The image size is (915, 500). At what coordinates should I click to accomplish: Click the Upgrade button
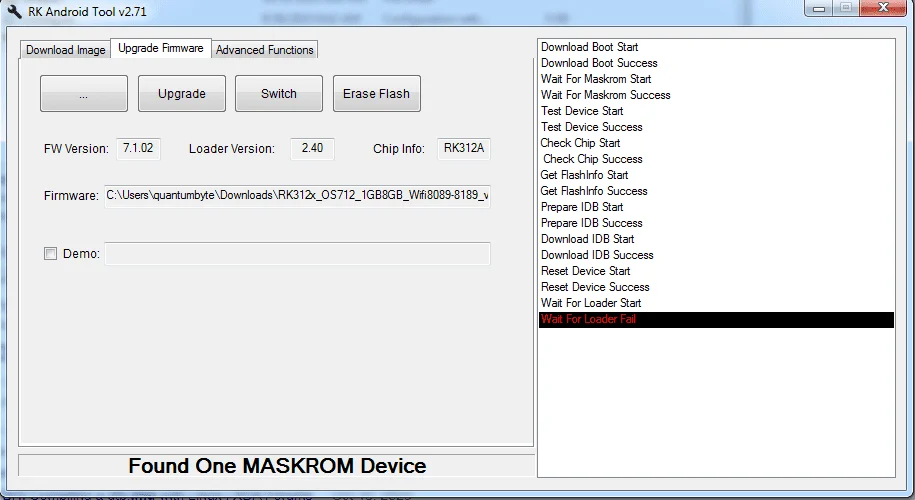pyautogui.click(x=181, y=93)
